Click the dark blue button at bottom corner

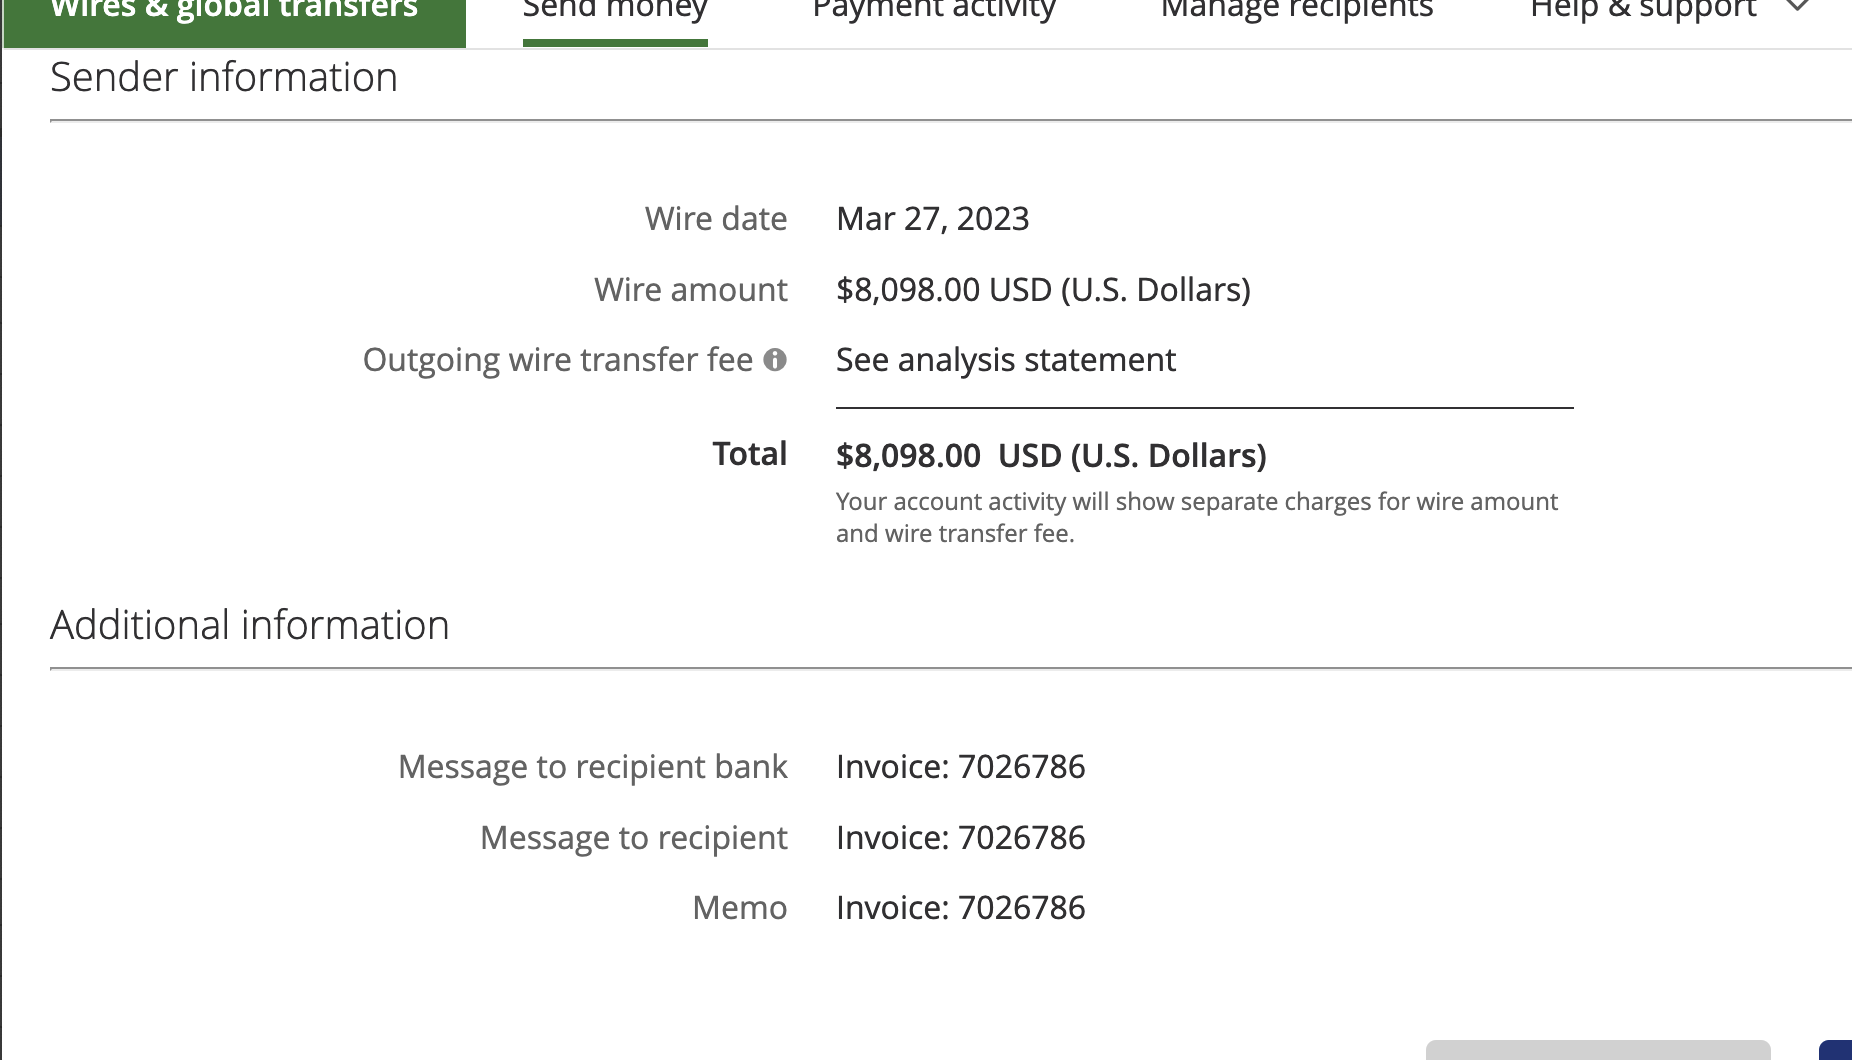(x=1837, y=1050)
